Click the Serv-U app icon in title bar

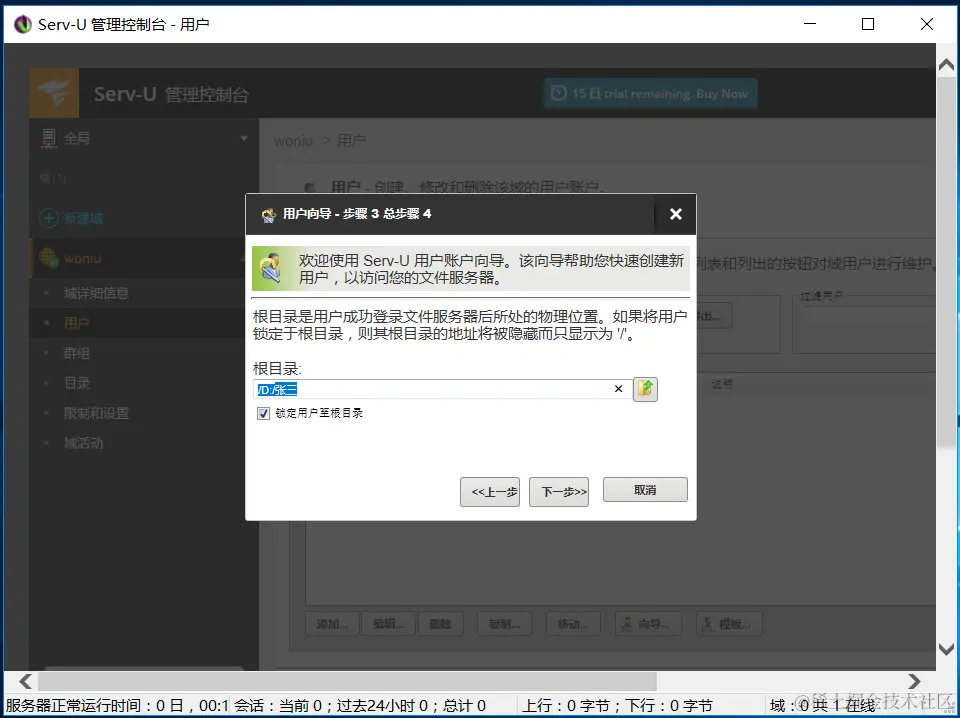[23, 24]
